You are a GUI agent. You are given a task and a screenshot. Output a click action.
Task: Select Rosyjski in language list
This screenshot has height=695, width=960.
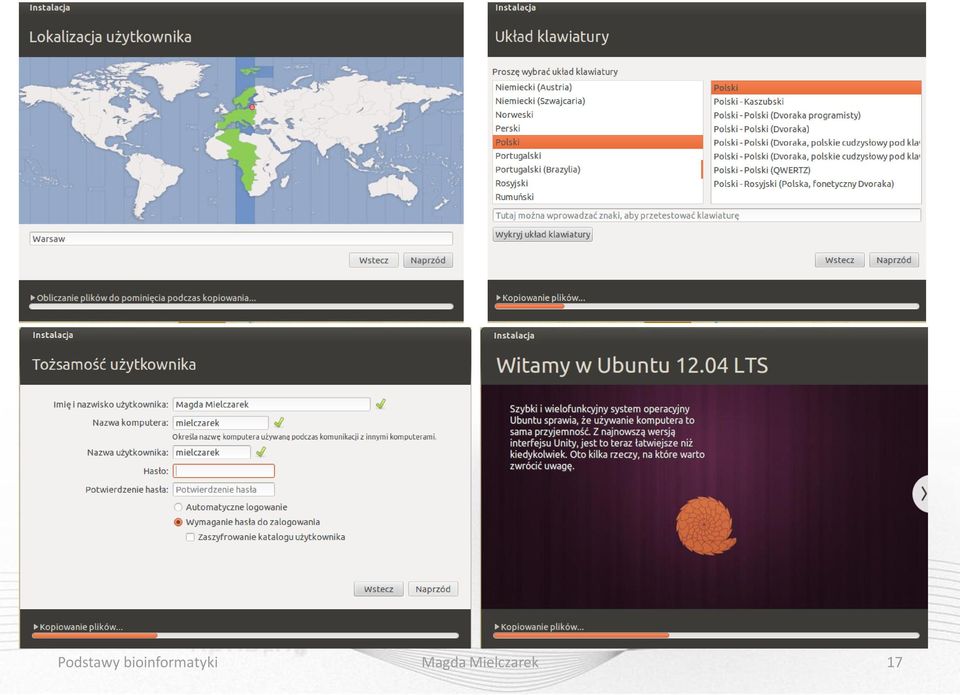[x=597, y=183]
